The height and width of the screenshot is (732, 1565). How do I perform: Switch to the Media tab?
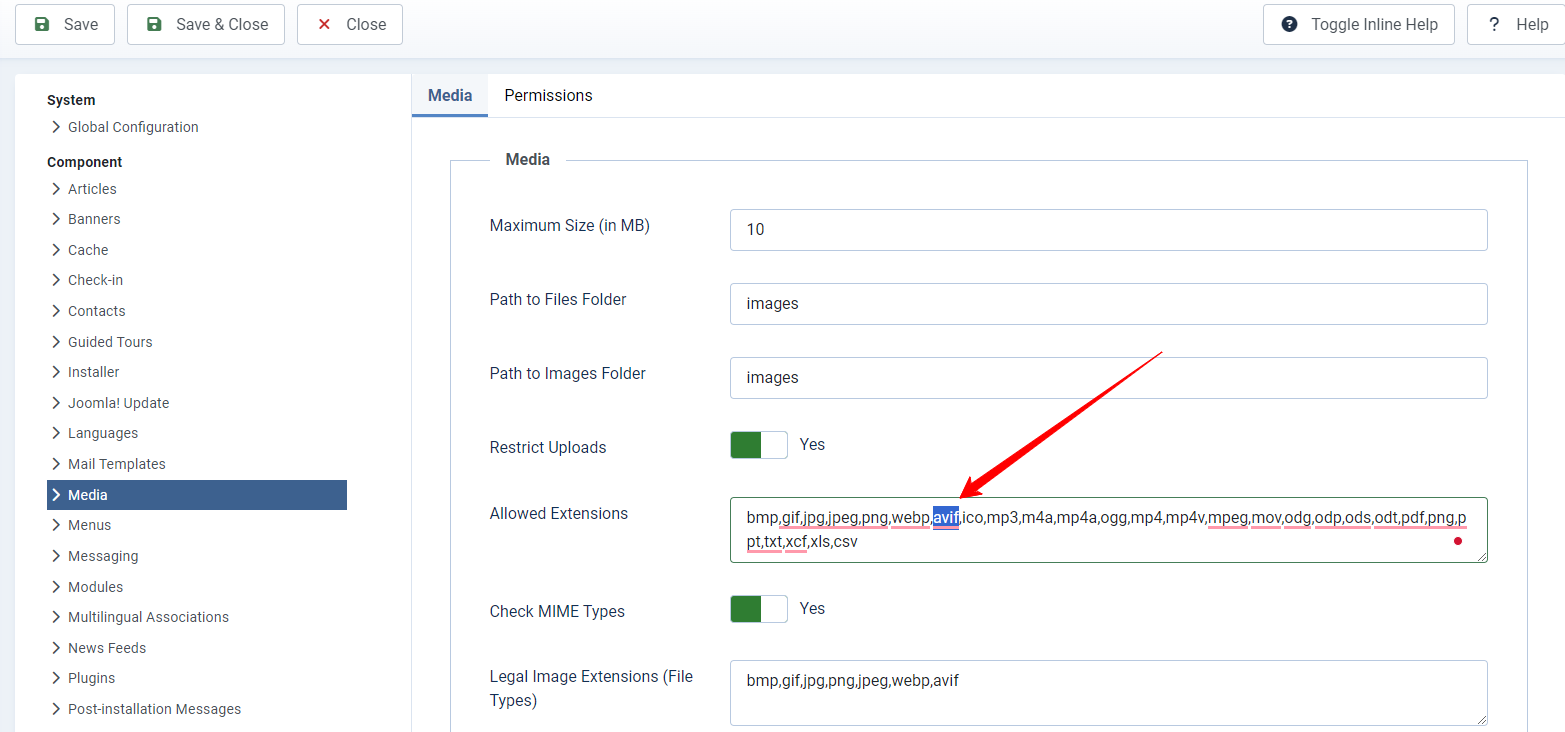[x=450, y=96]
